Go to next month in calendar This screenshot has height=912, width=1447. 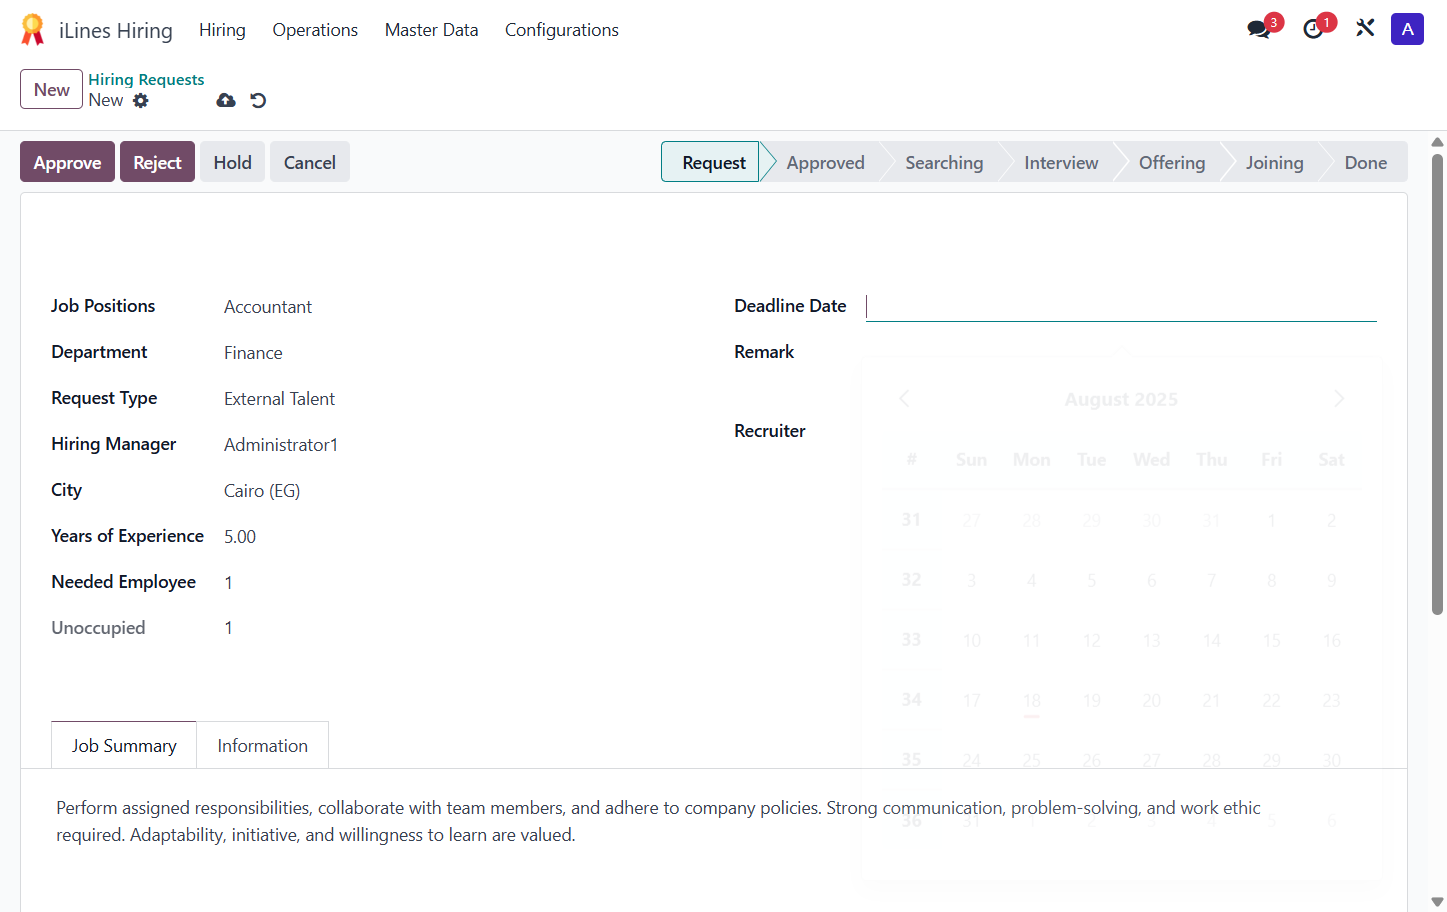click(1339, 399)
